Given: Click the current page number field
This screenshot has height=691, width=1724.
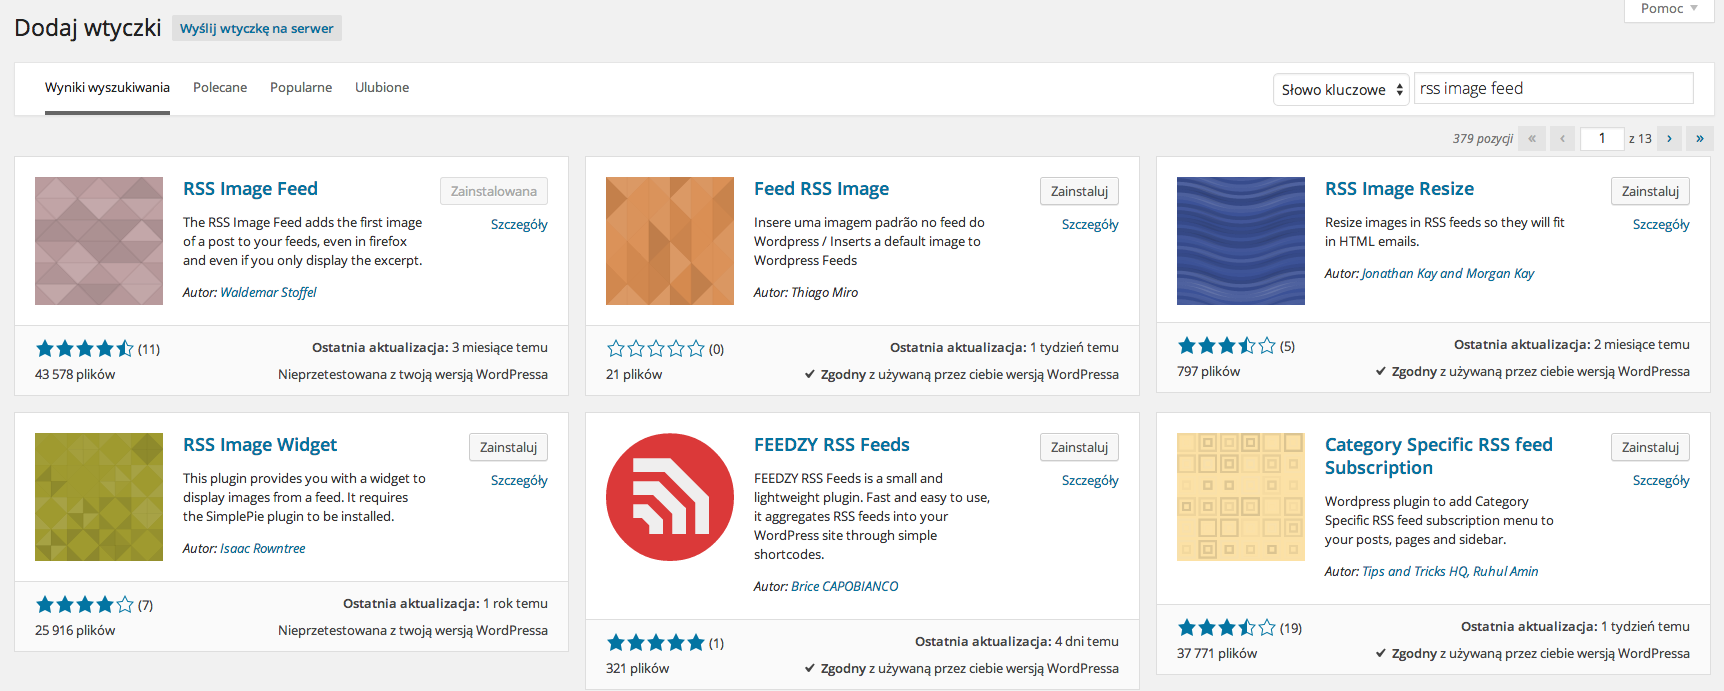Looking at the screenshot, I should [x=1602, y=139].
